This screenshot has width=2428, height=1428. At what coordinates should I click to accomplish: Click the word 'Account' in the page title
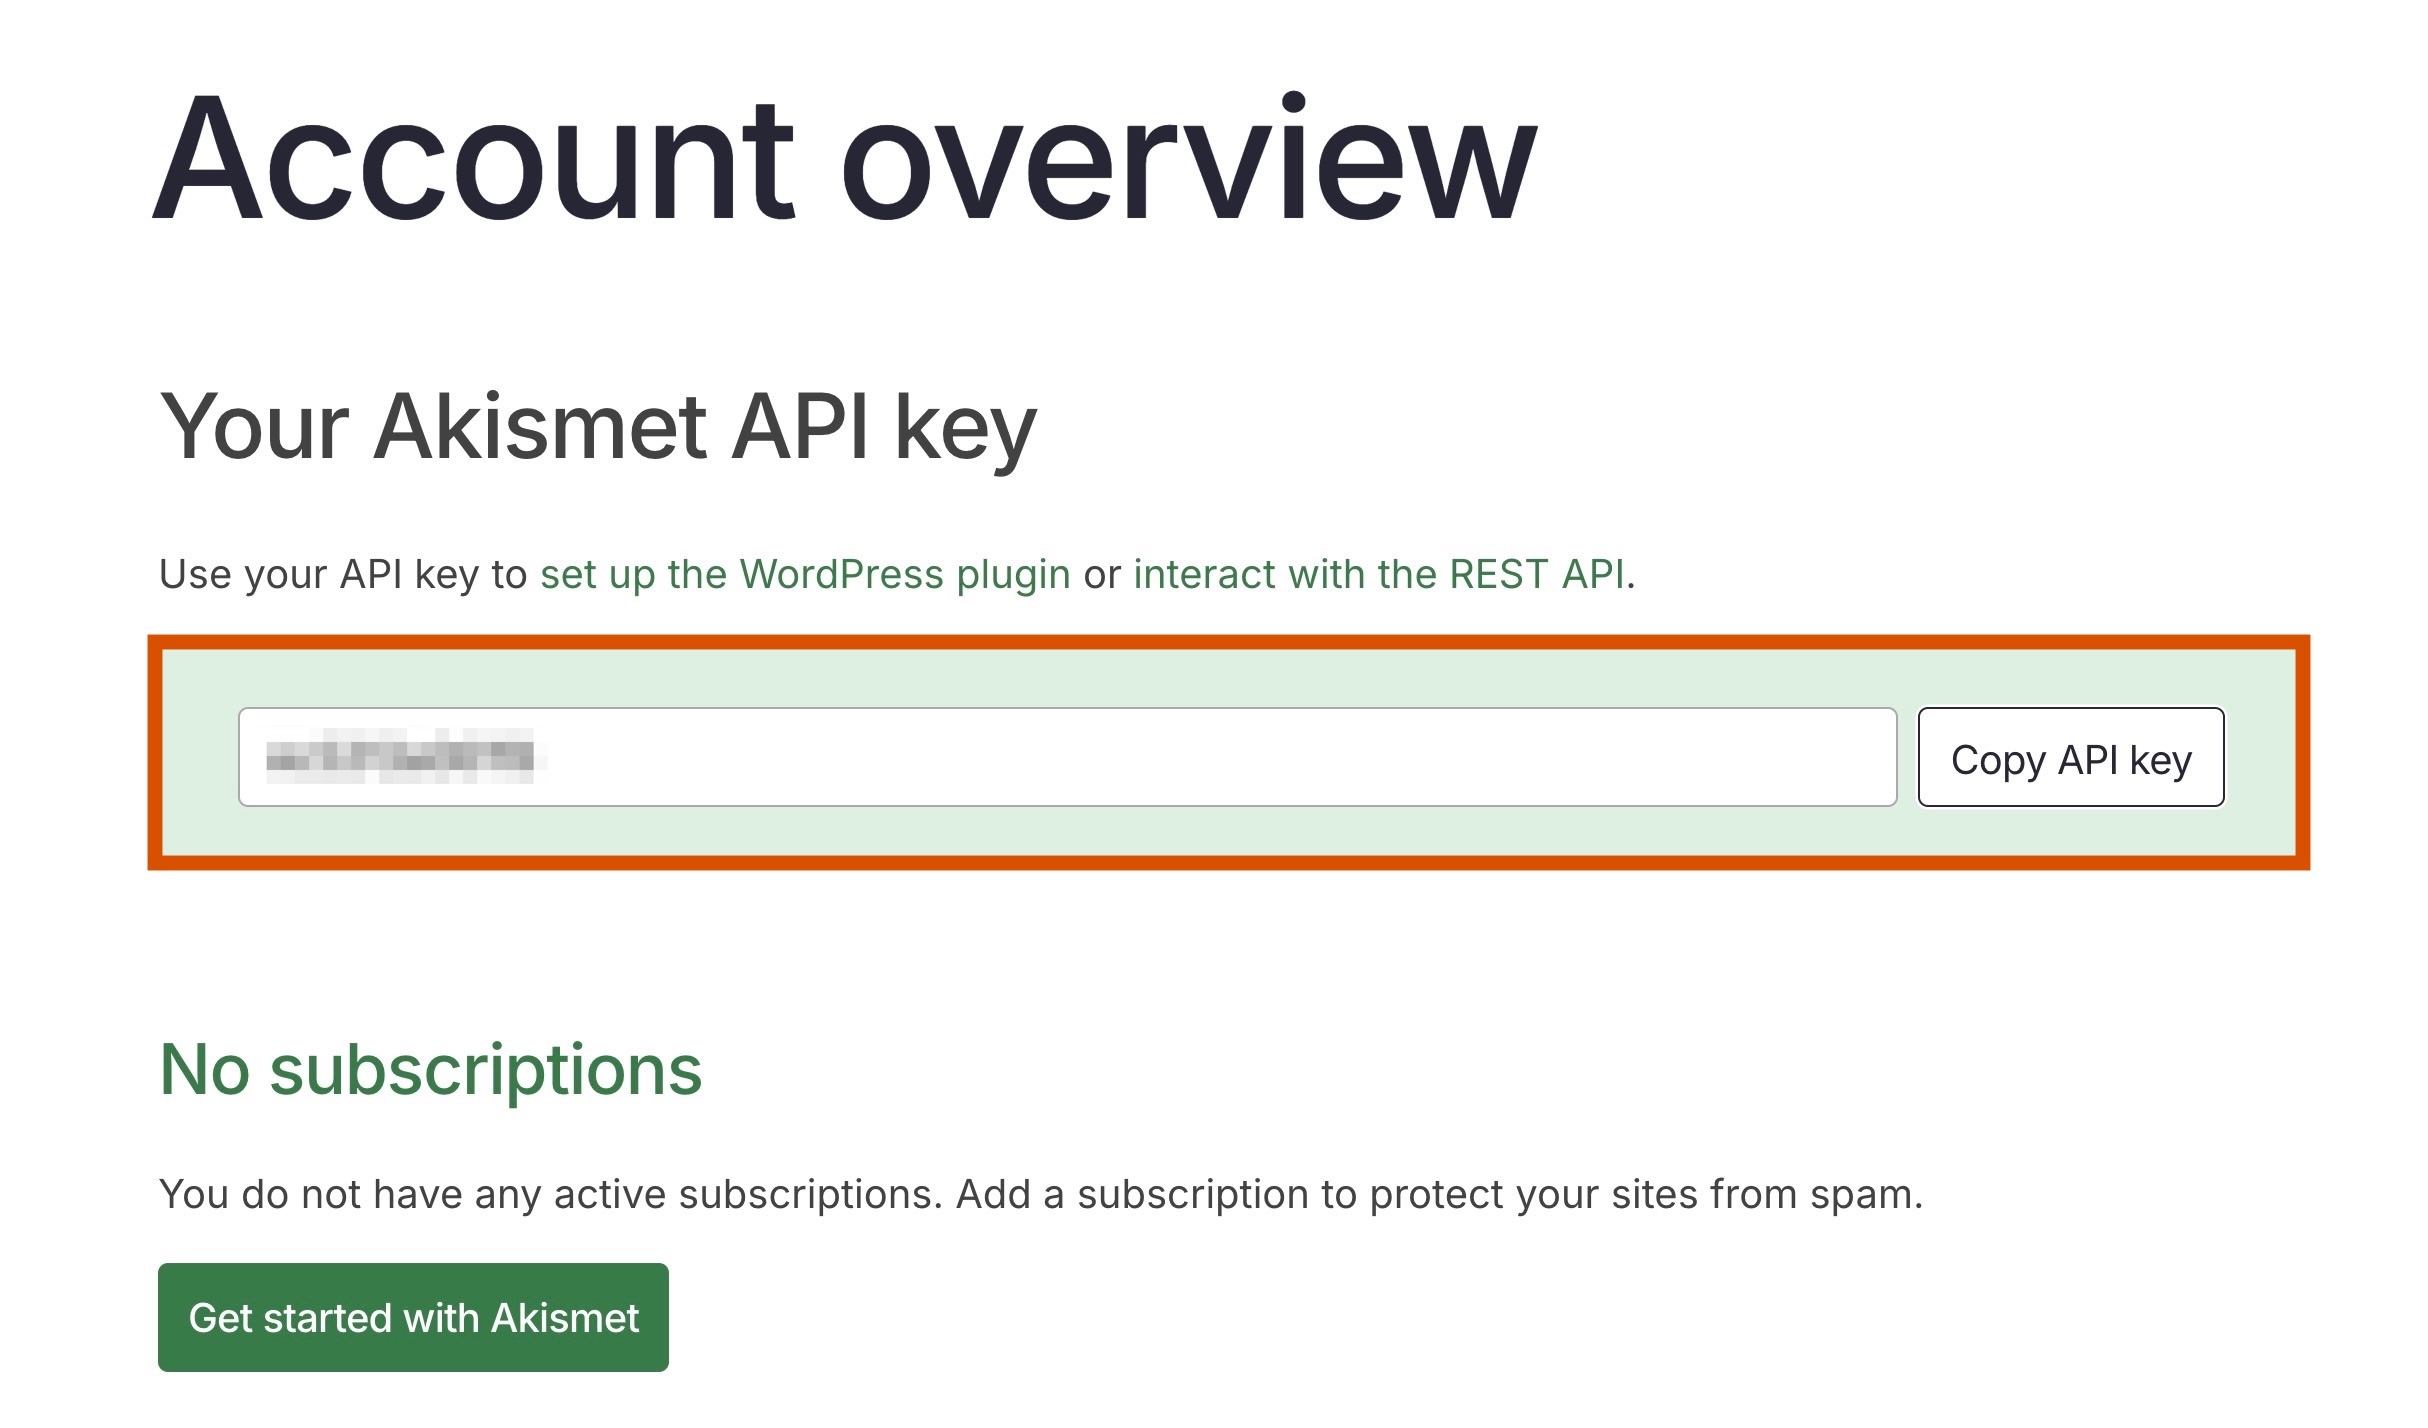473,160
